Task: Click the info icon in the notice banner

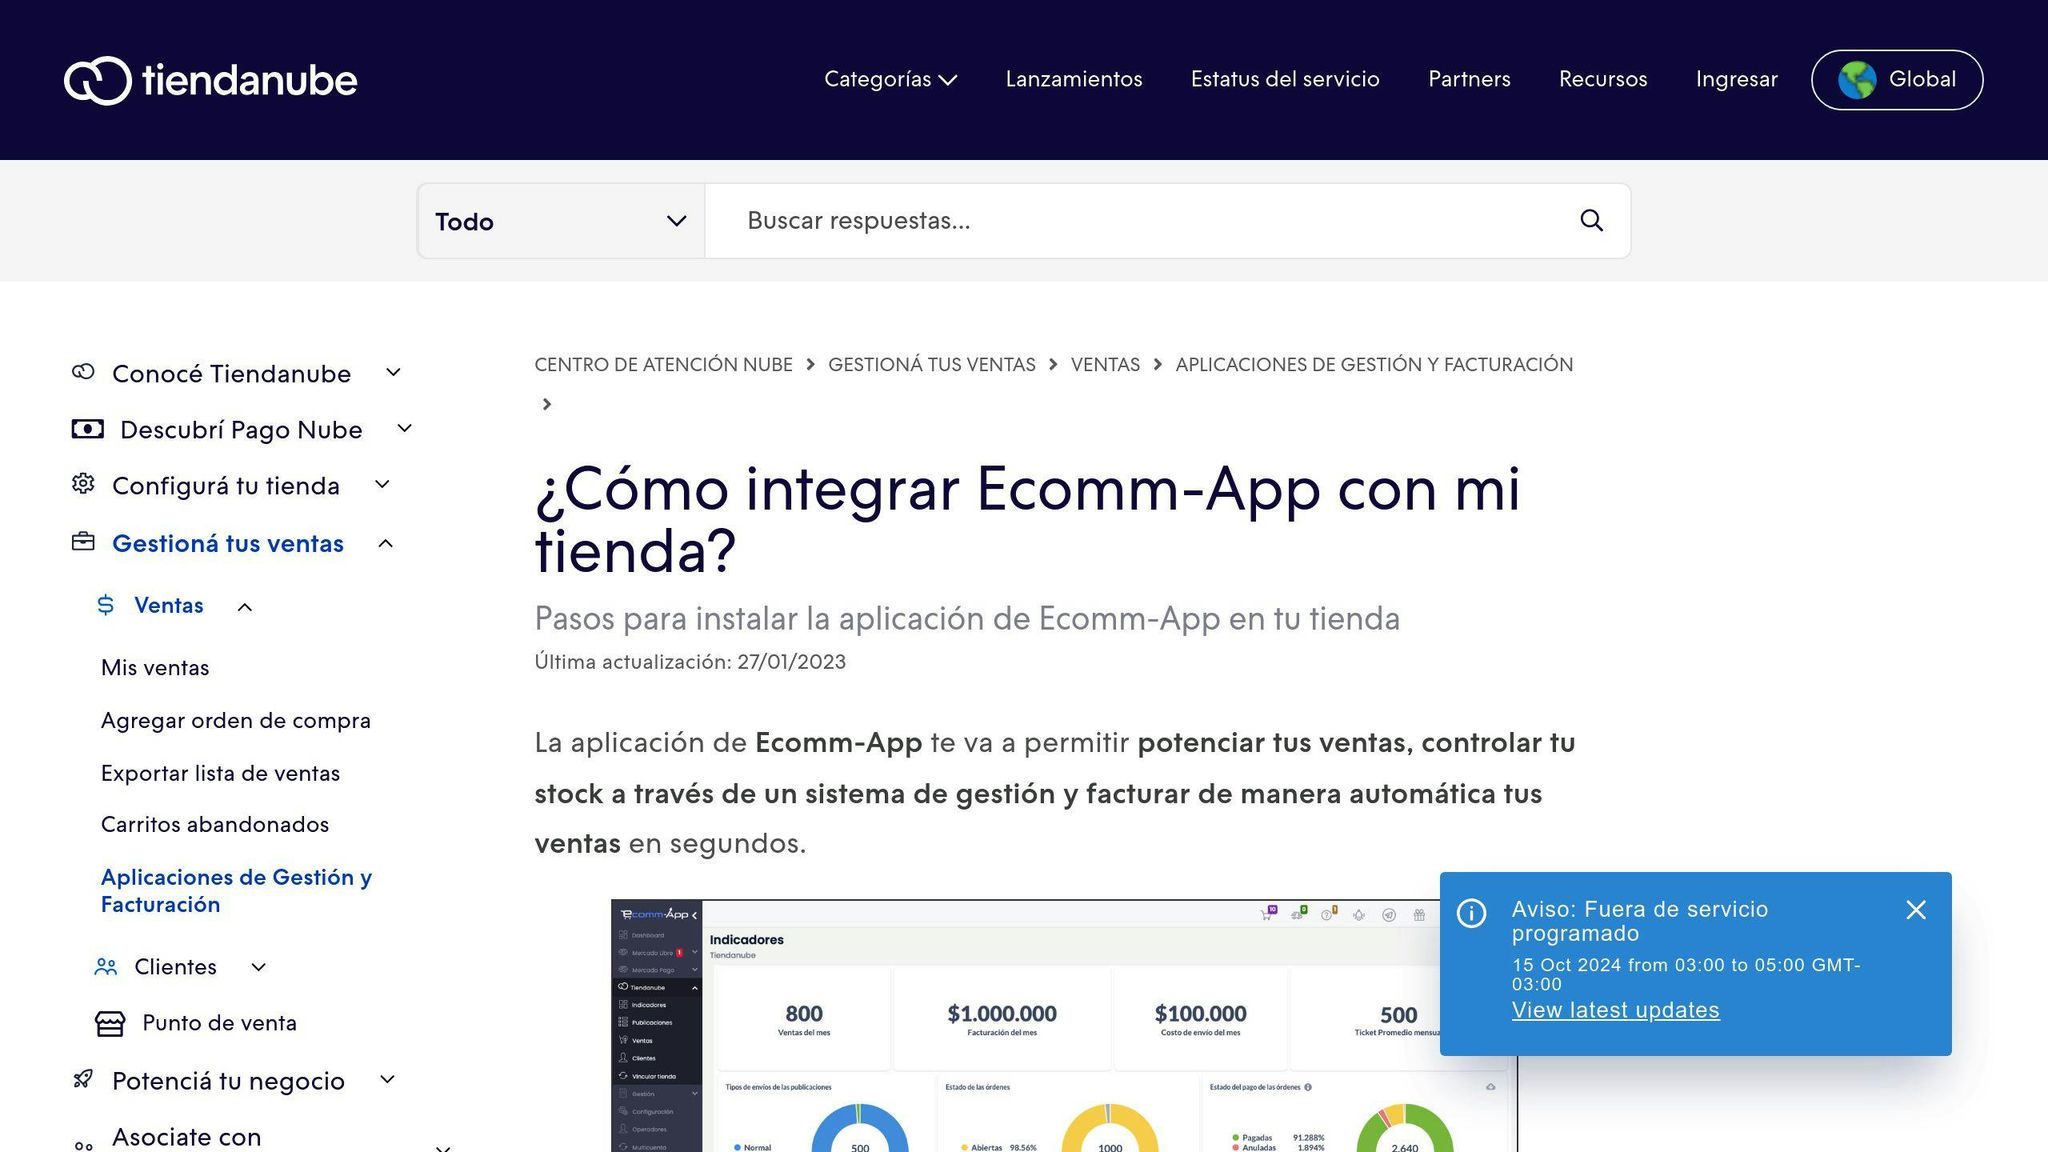Action: click(1471, 913)
